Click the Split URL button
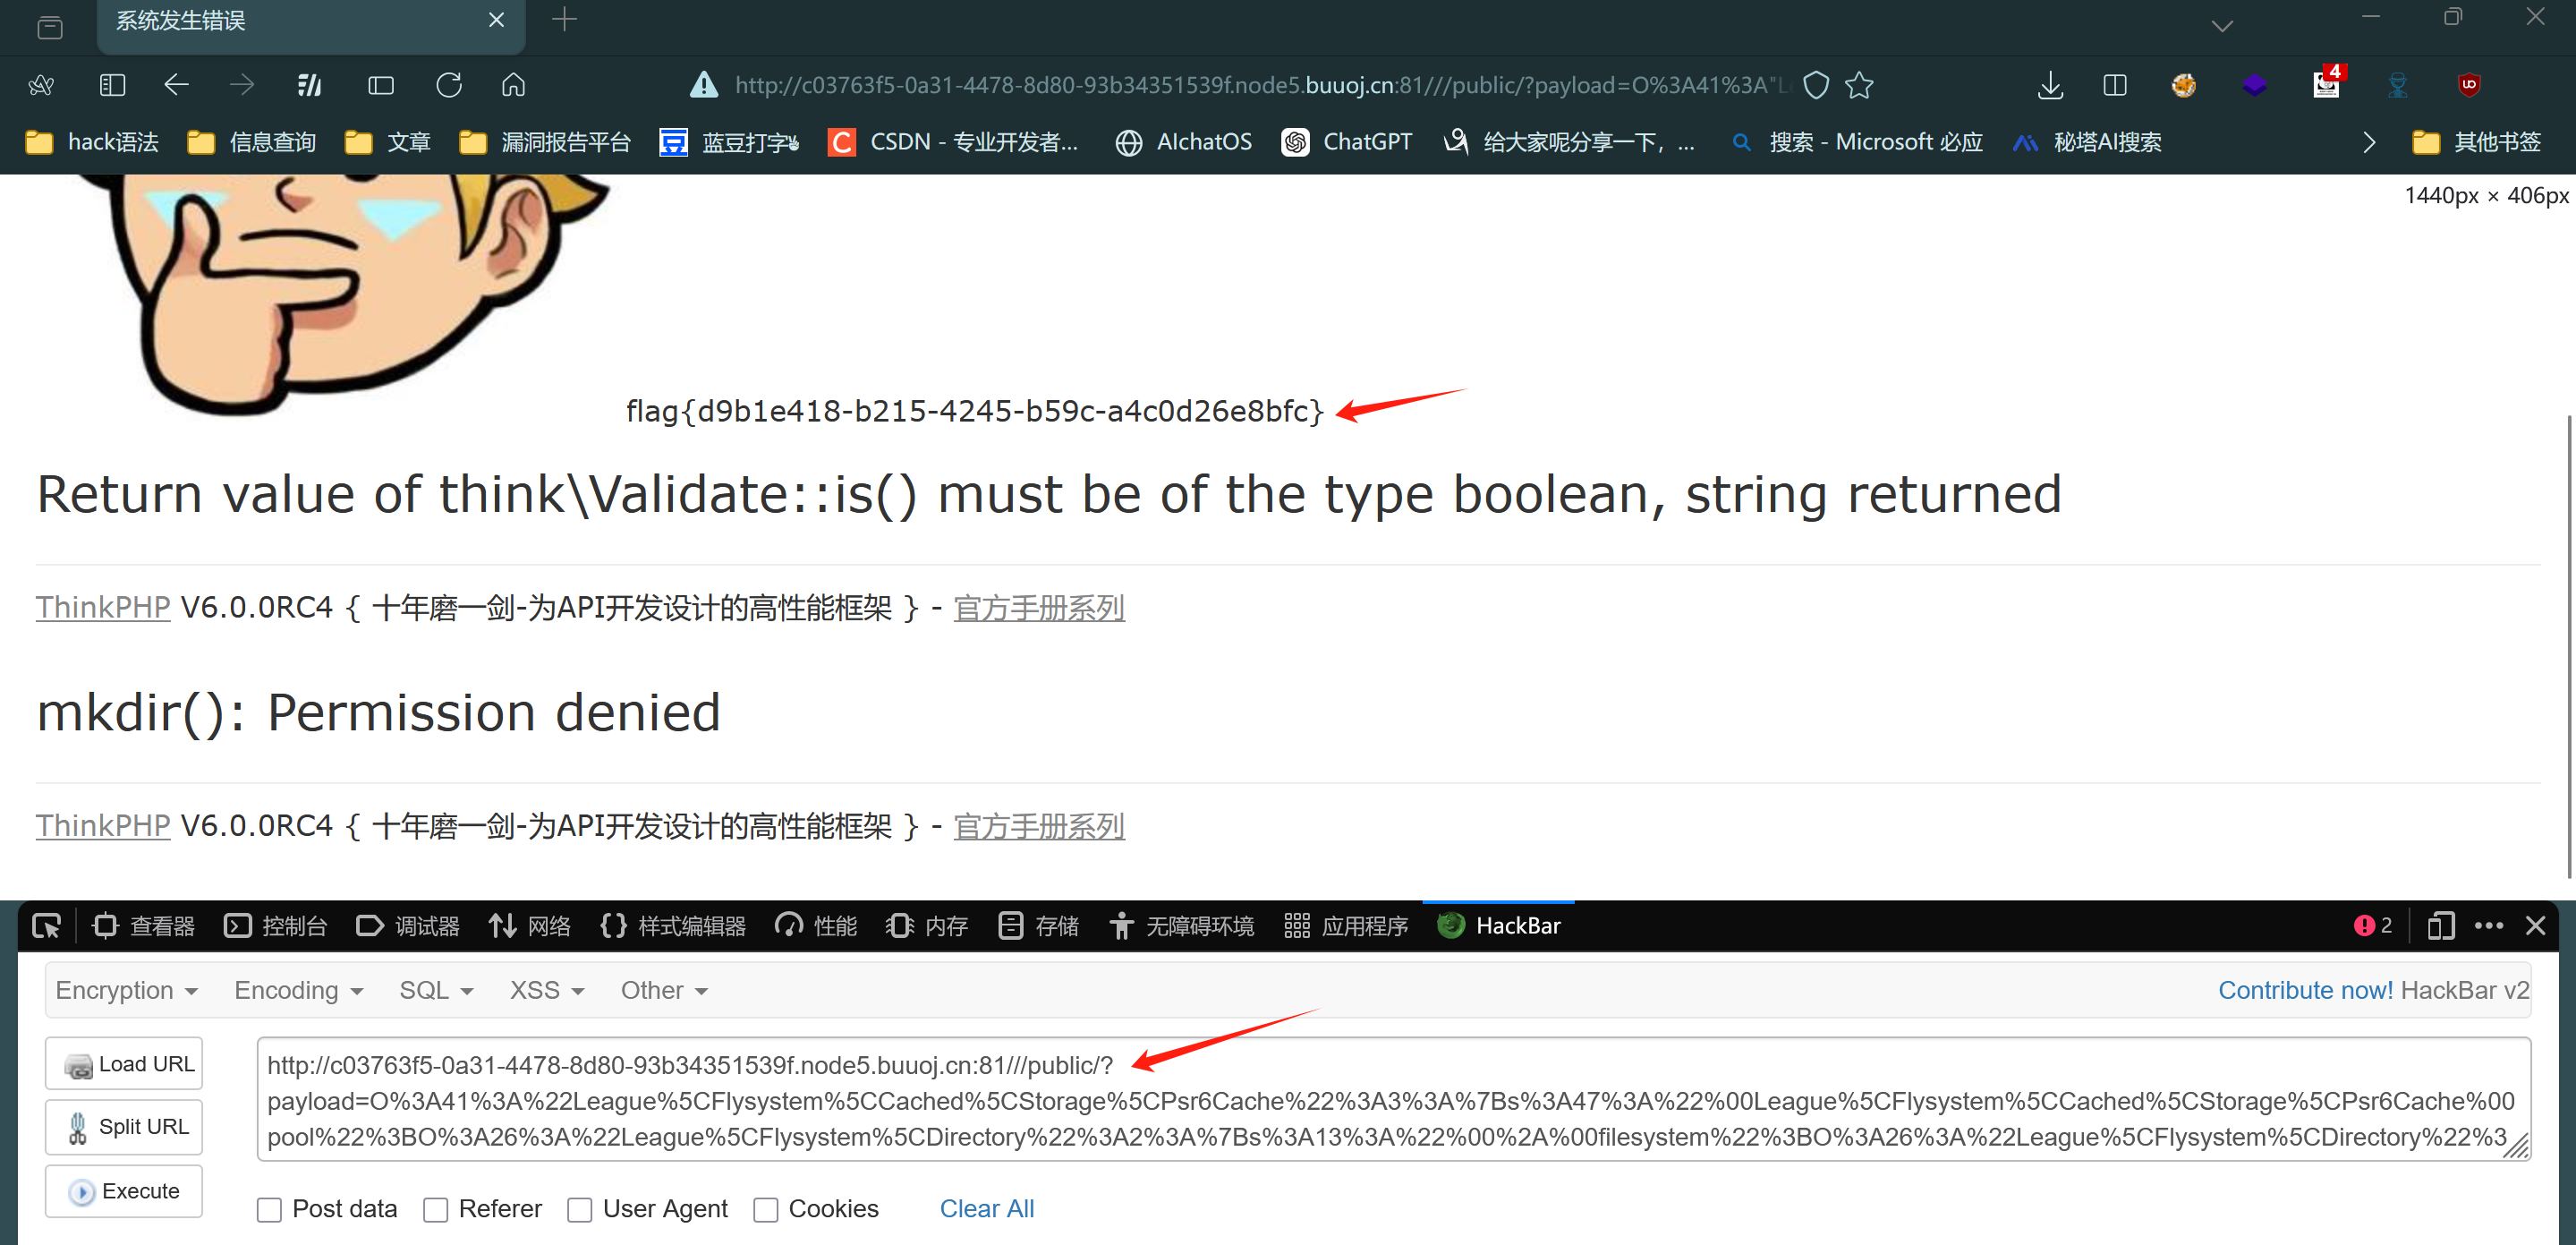 point(123,1127)
